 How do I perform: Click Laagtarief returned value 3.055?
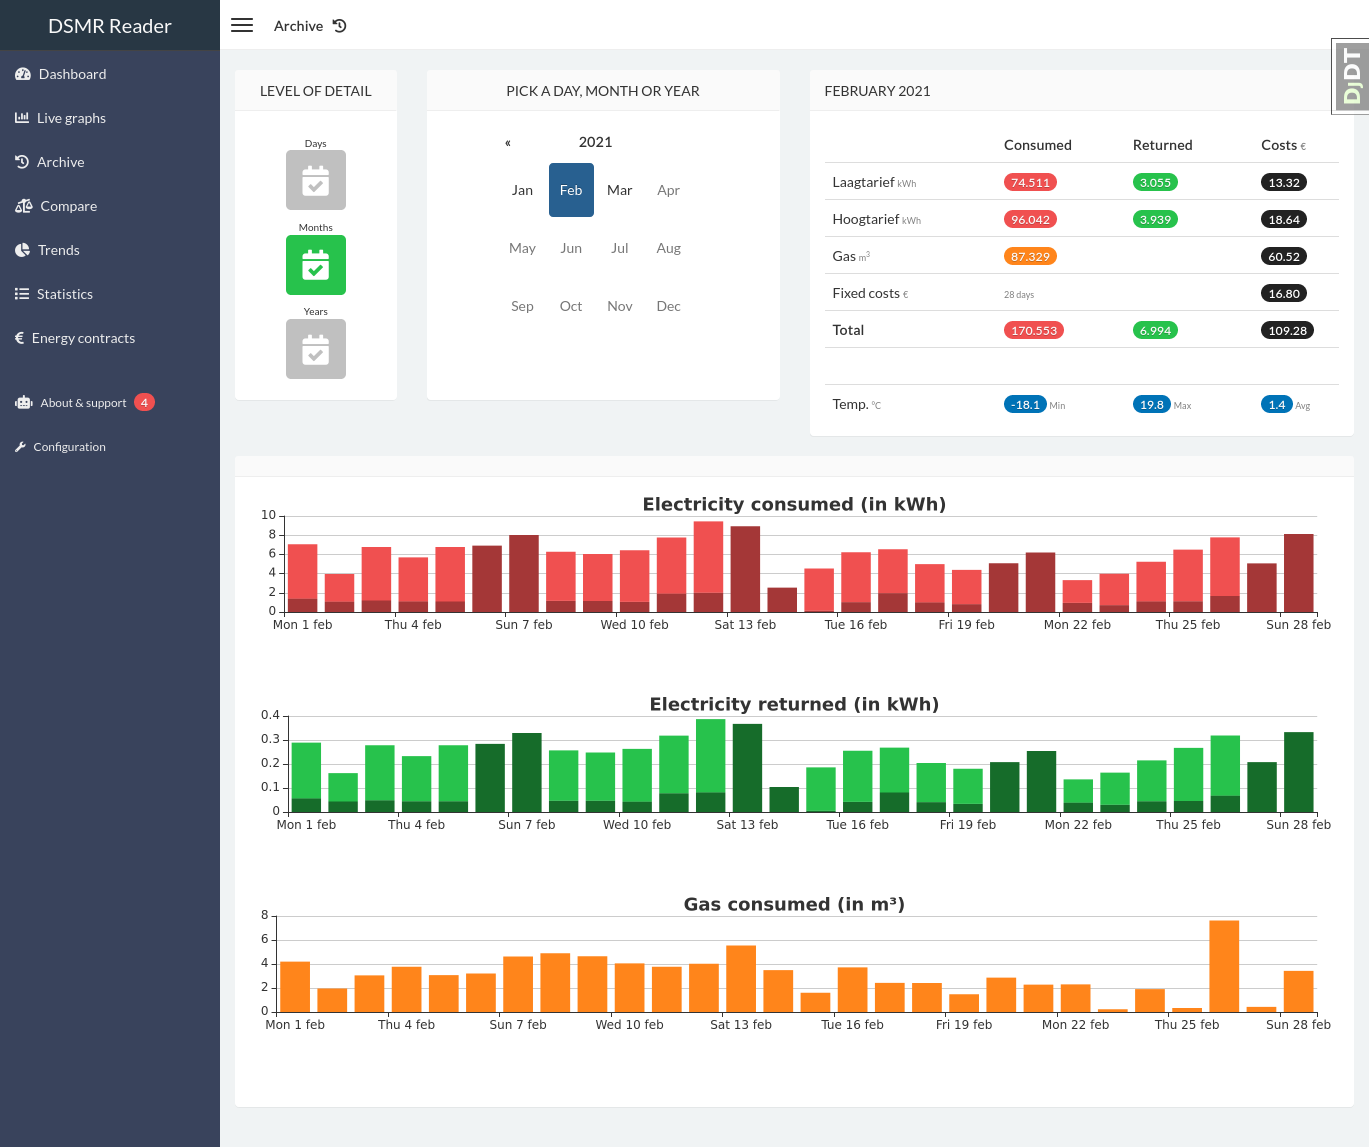[x=1155, y=182]
